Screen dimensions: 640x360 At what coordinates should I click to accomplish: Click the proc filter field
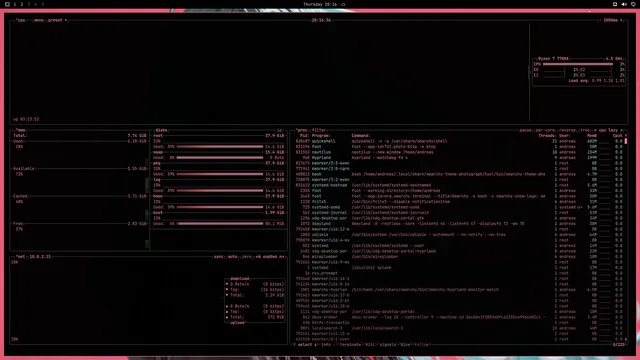tap(319, 130)
